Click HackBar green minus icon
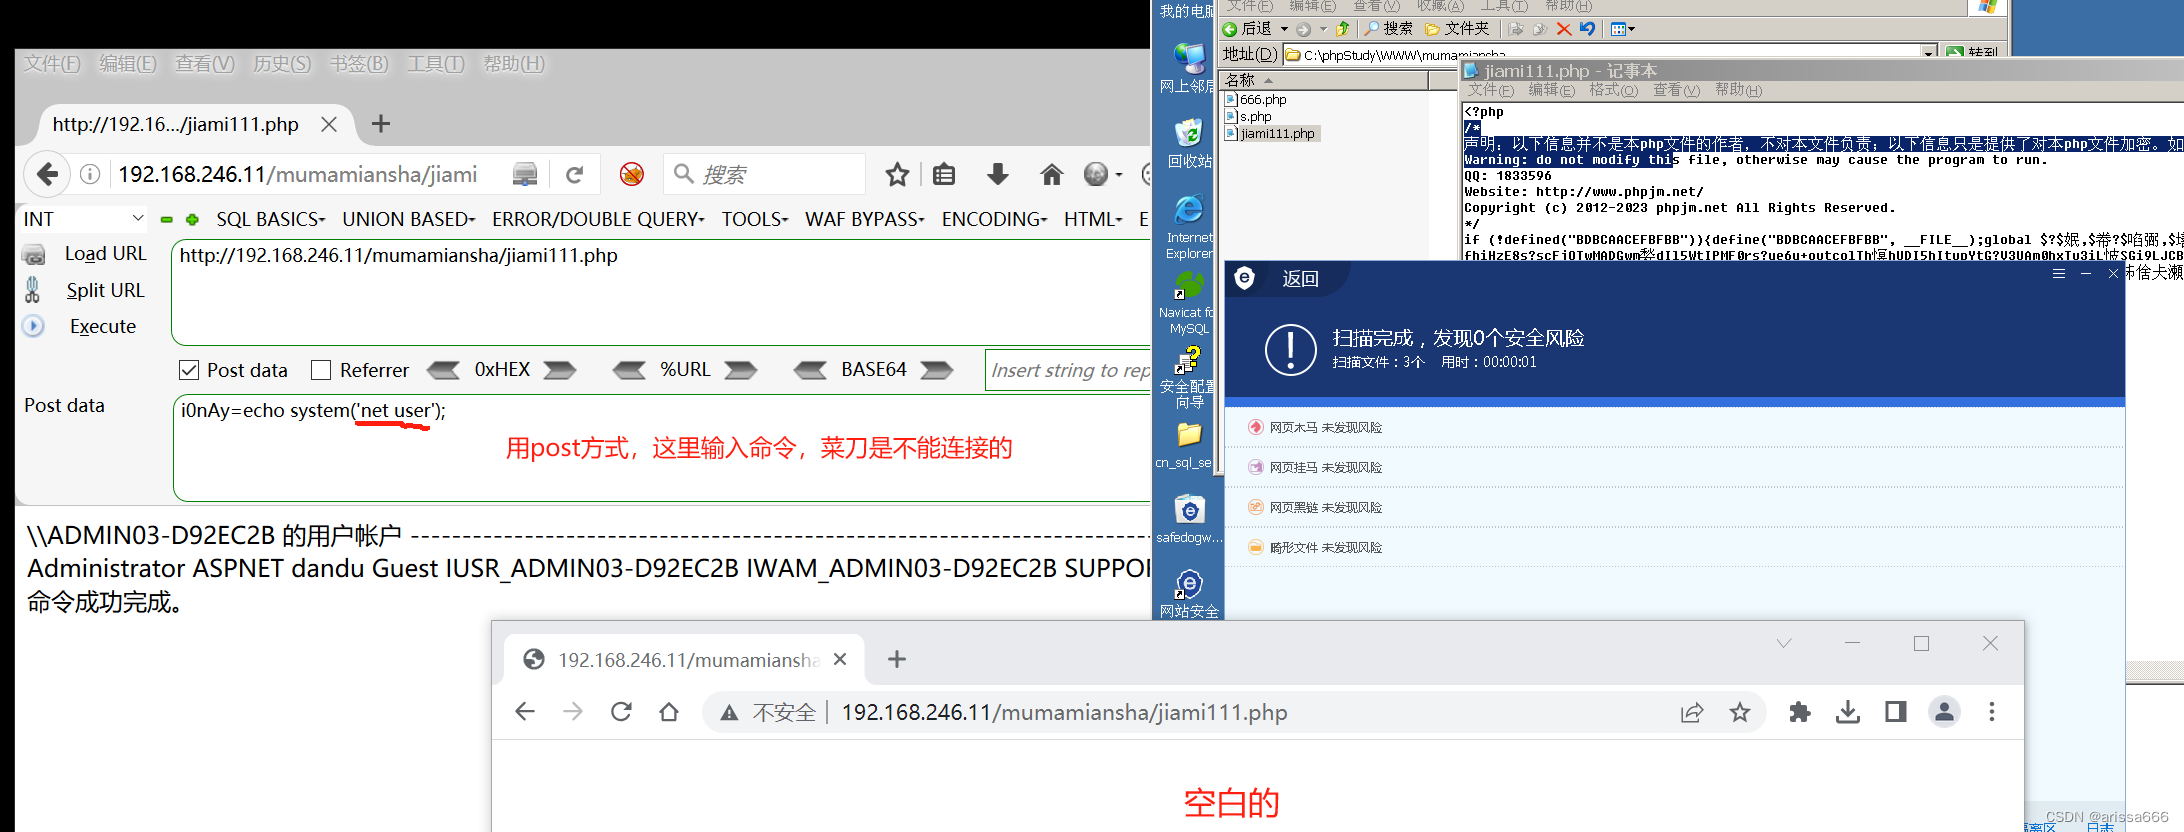The height and width of the screenshot is (832, 2184). tap(167, 219)
